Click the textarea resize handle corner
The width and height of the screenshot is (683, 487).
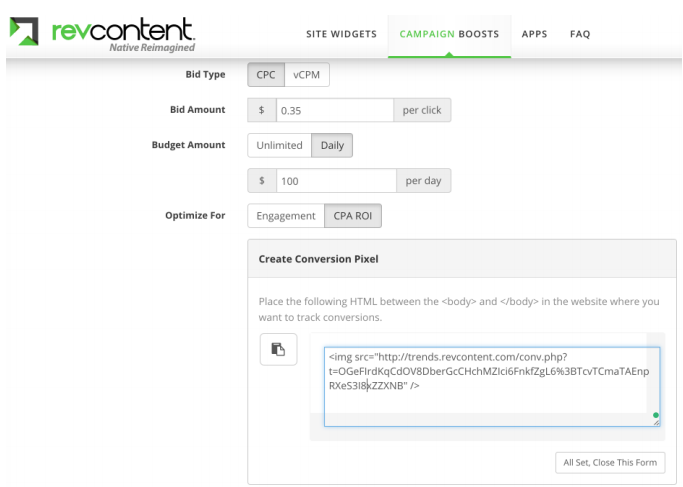(656, 423)
